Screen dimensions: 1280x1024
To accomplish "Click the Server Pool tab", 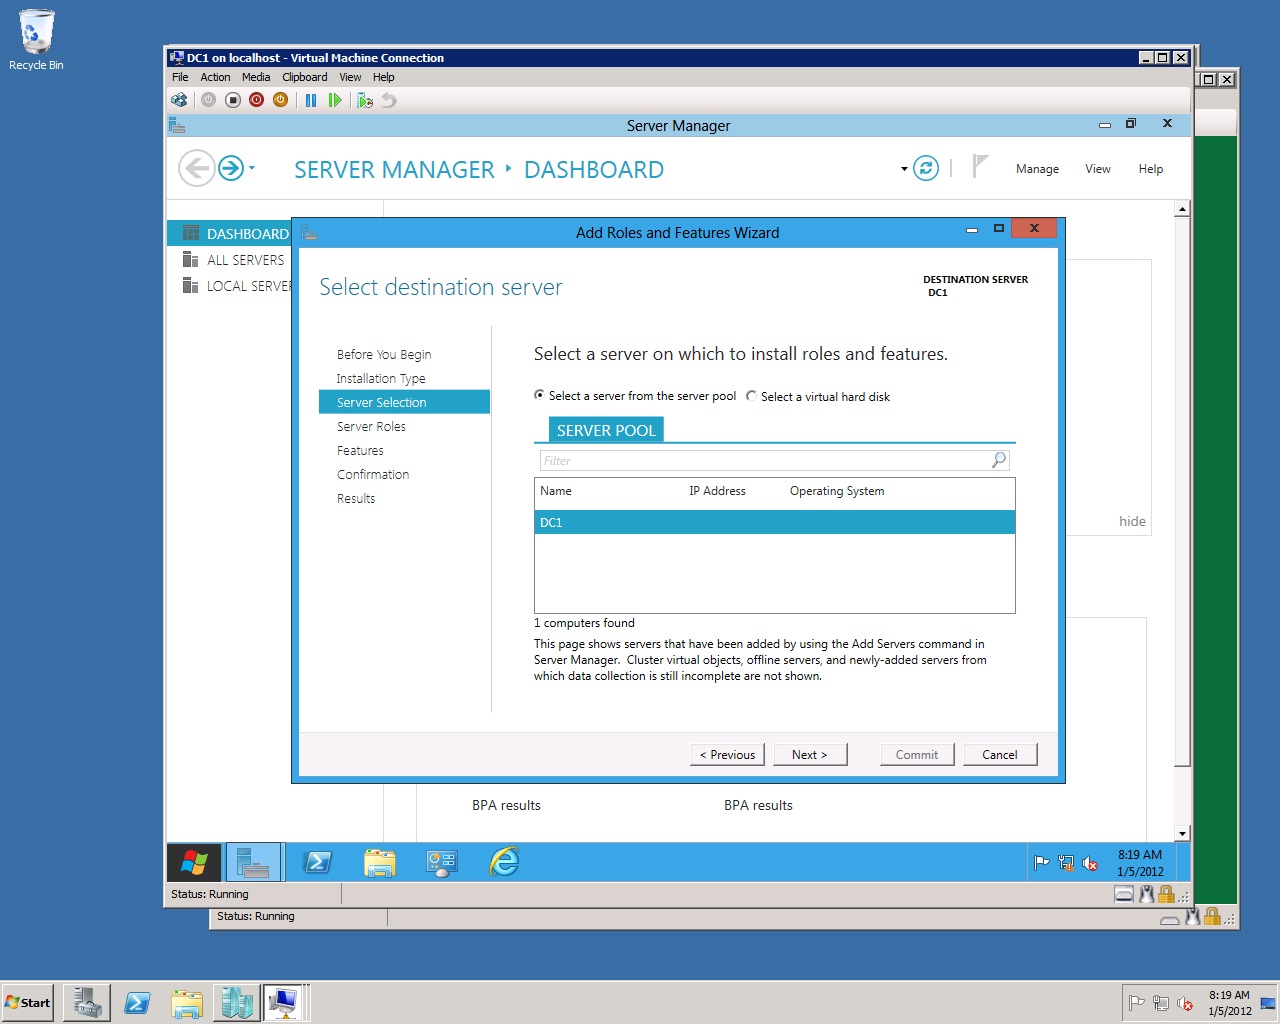I will click(x=606, y=430).
